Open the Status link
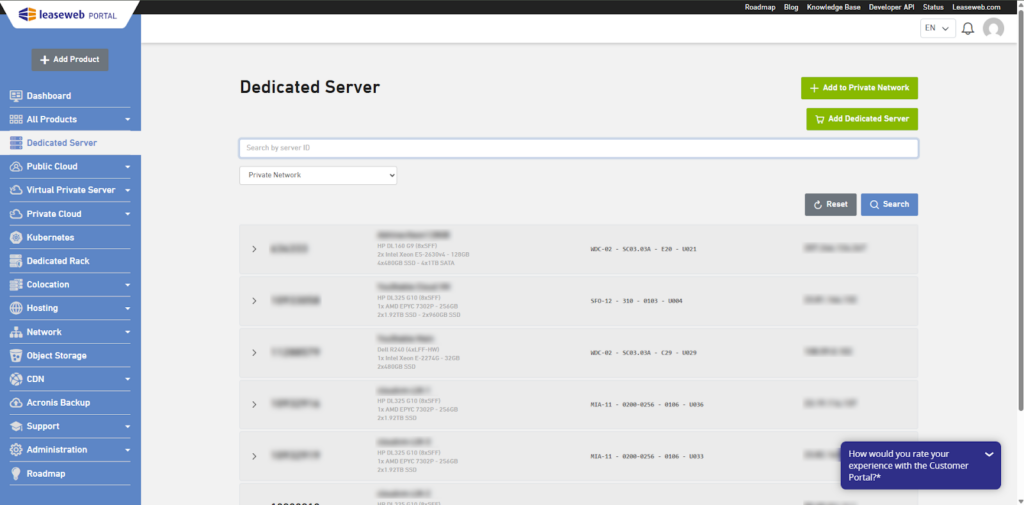 (x=933, y=7)
